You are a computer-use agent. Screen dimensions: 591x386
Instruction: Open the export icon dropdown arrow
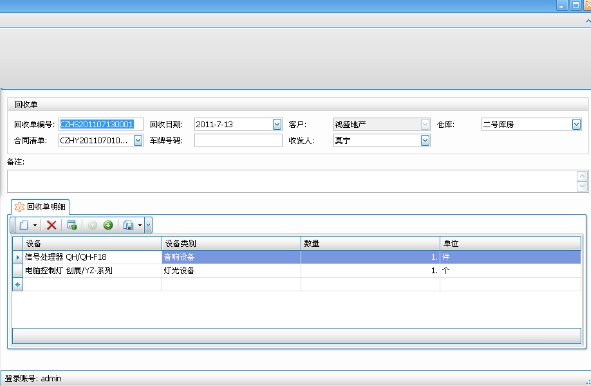pyautogui.click(x=139, y=225)
